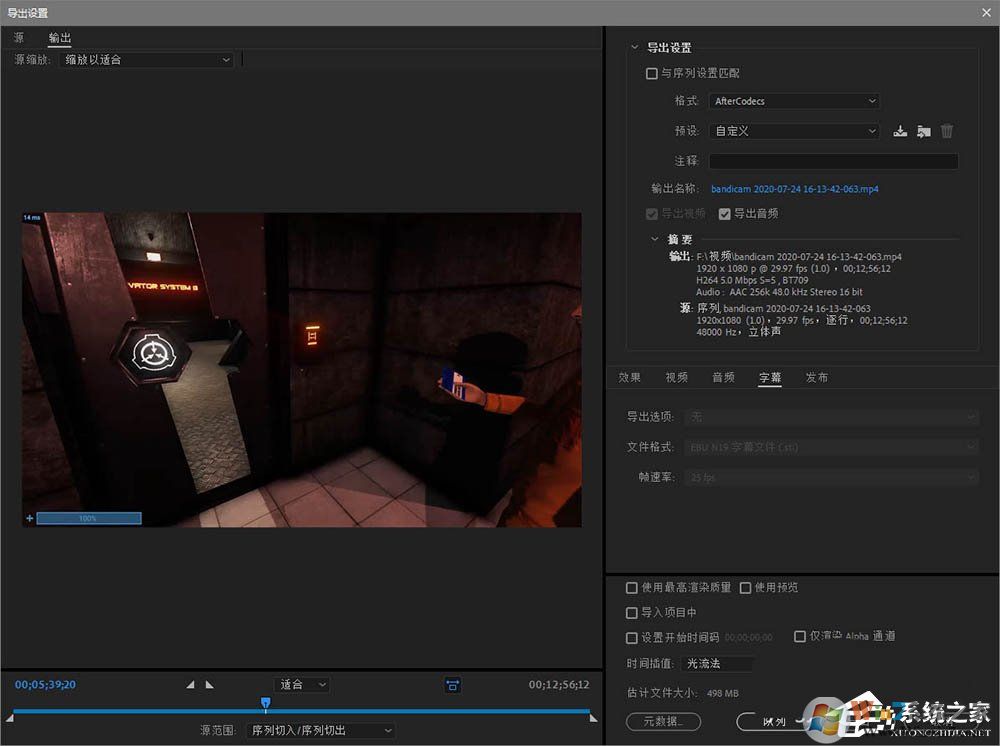
Task: Switch to the 视频 tab
Action: click(676, 377)
